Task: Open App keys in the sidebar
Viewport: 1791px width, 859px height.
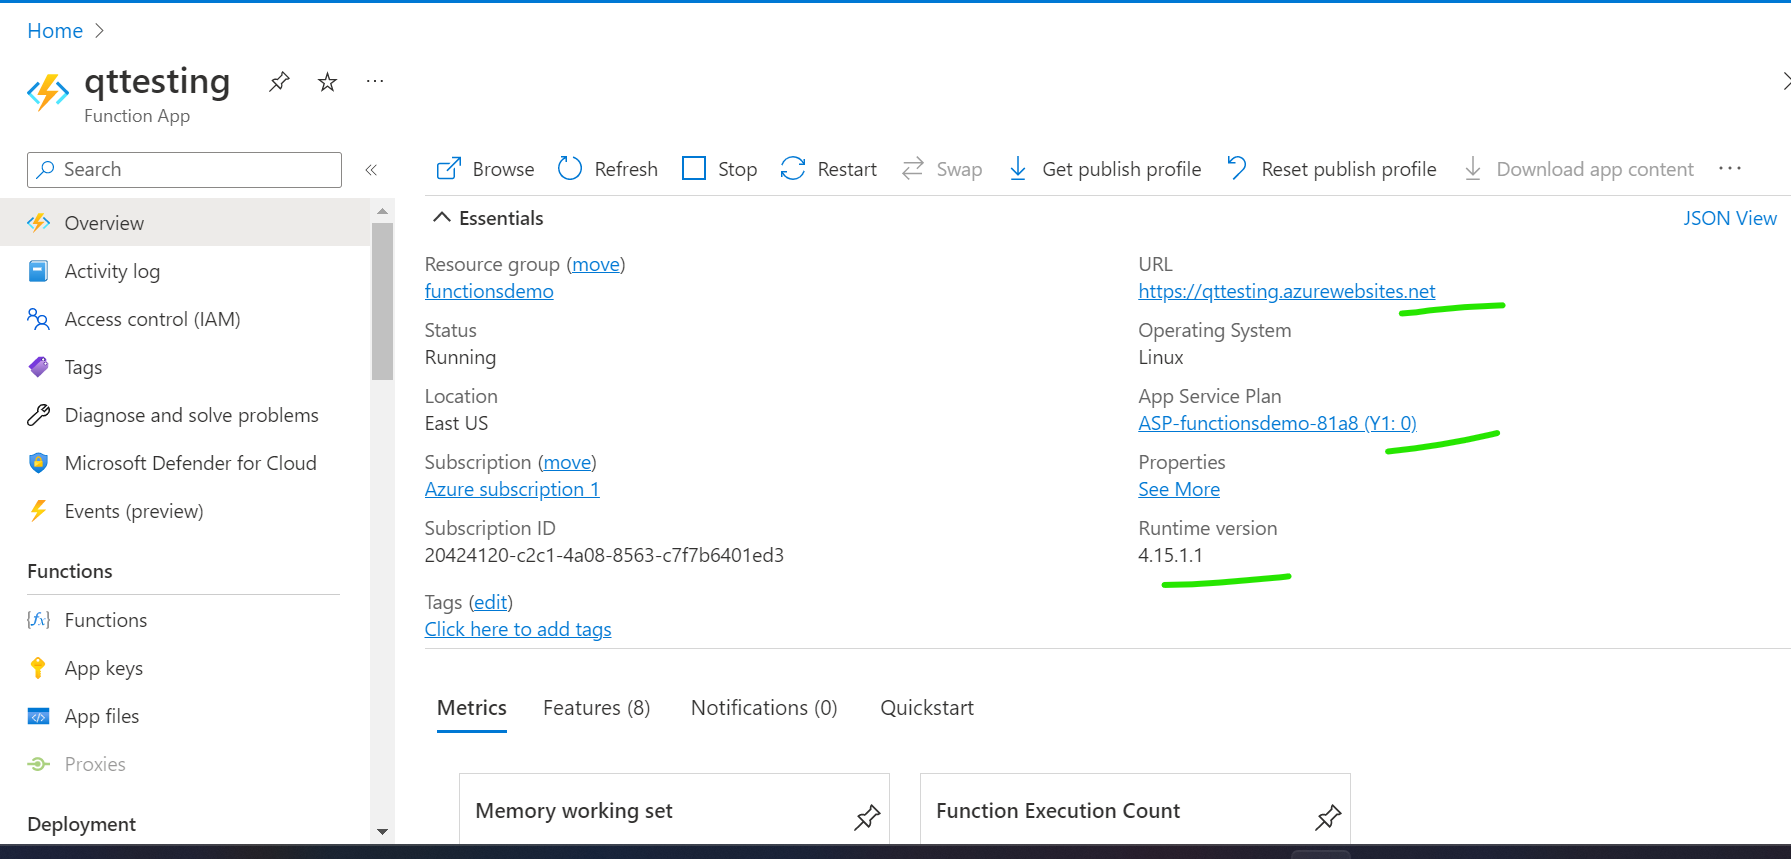Action: point(185,668)
